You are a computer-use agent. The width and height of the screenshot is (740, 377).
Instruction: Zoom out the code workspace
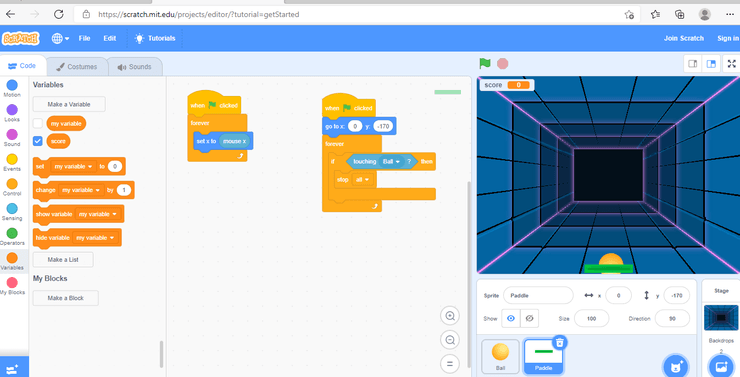(450, 340)
